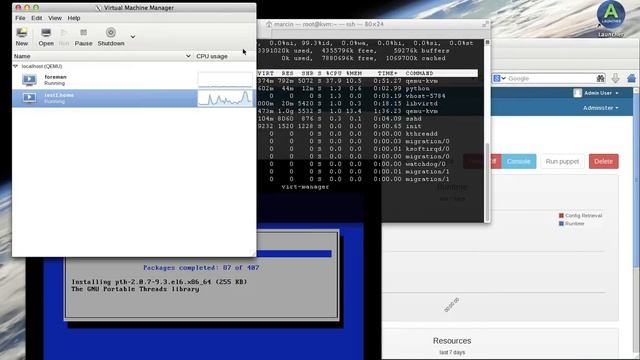The height and width of the screenshot is (360, 640).
Task: Click the sshd process row in top
Action: (367, 119)
